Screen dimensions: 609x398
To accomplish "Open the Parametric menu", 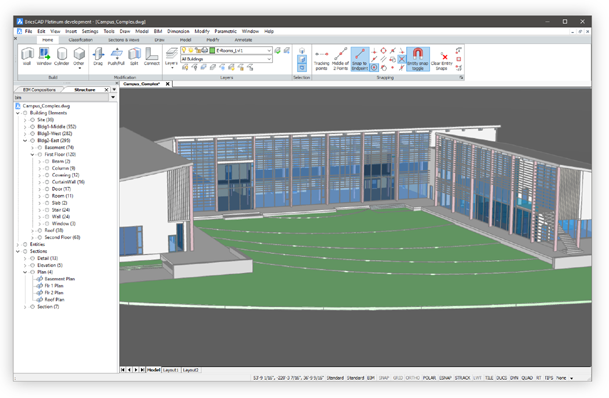I will (225, 31).
